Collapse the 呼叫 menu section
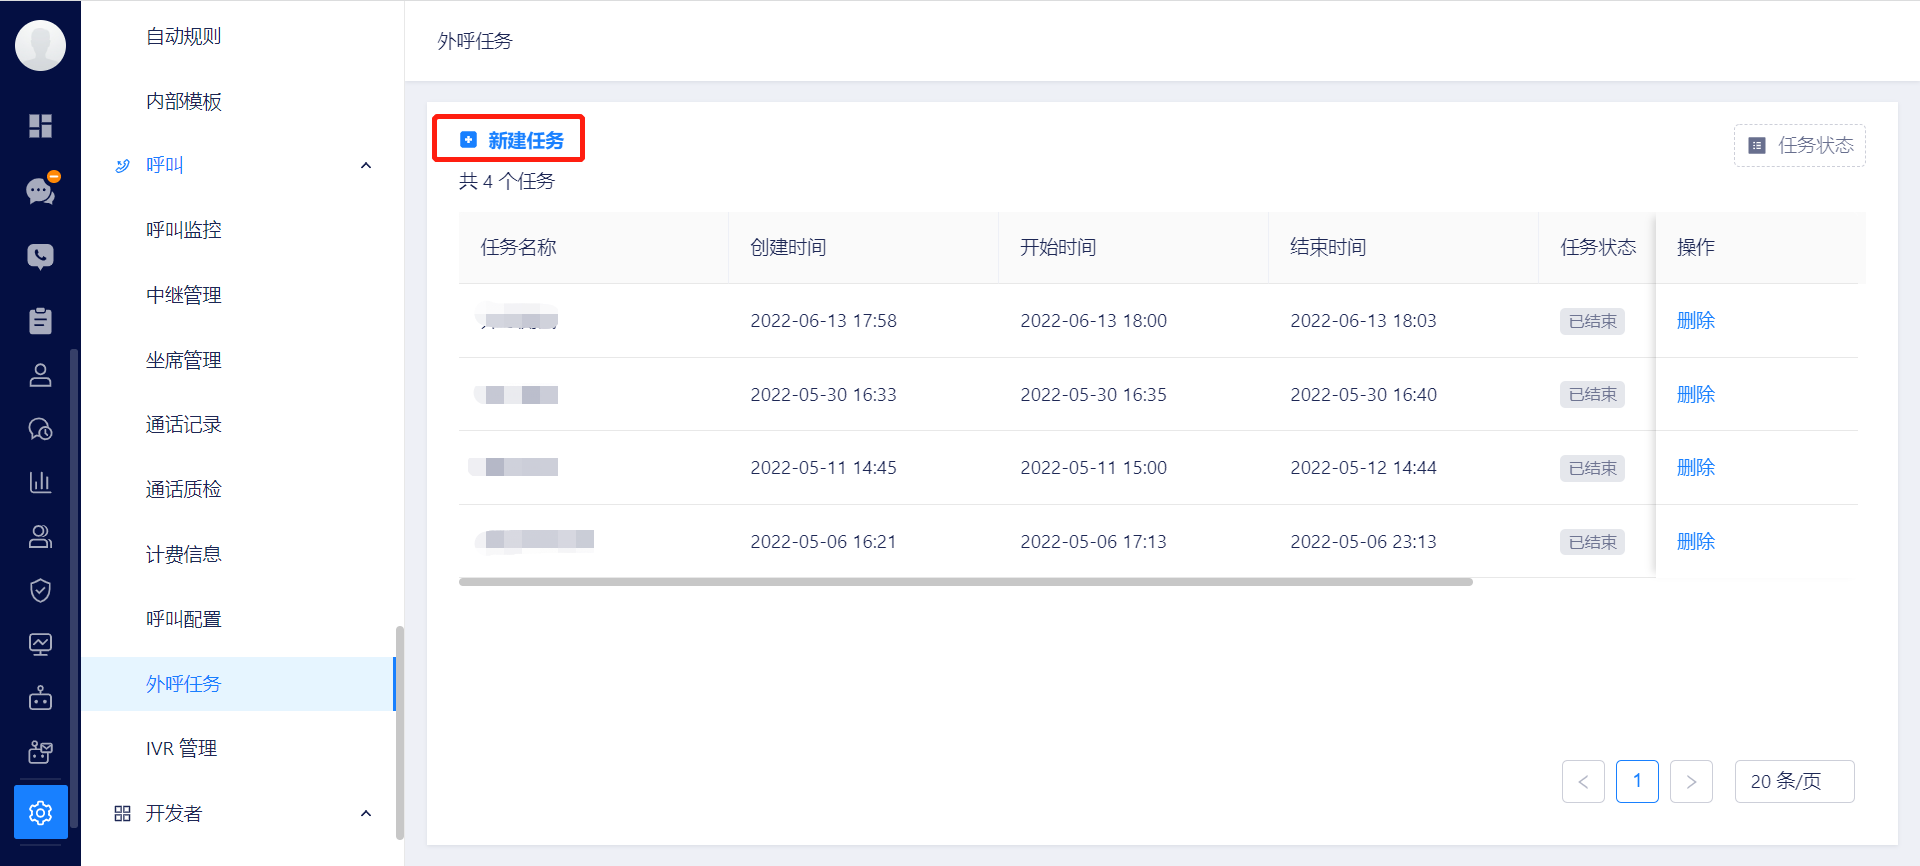This screenshot has width=1920, height=866. coord(366,165)
